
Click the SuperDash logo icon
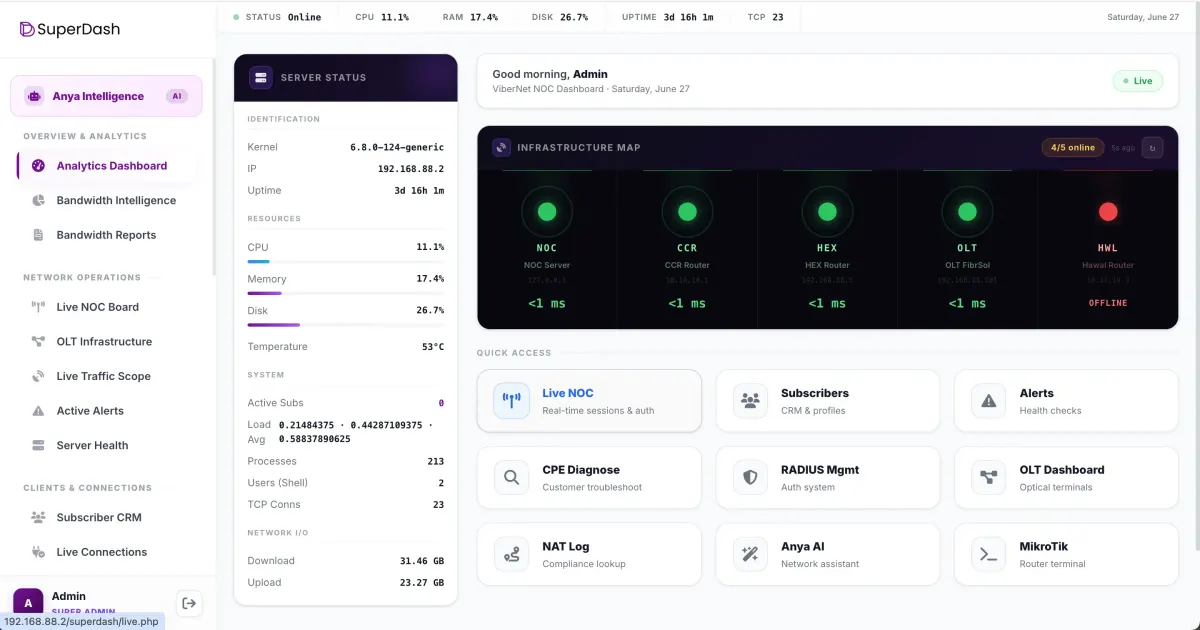tap(28, 29)
